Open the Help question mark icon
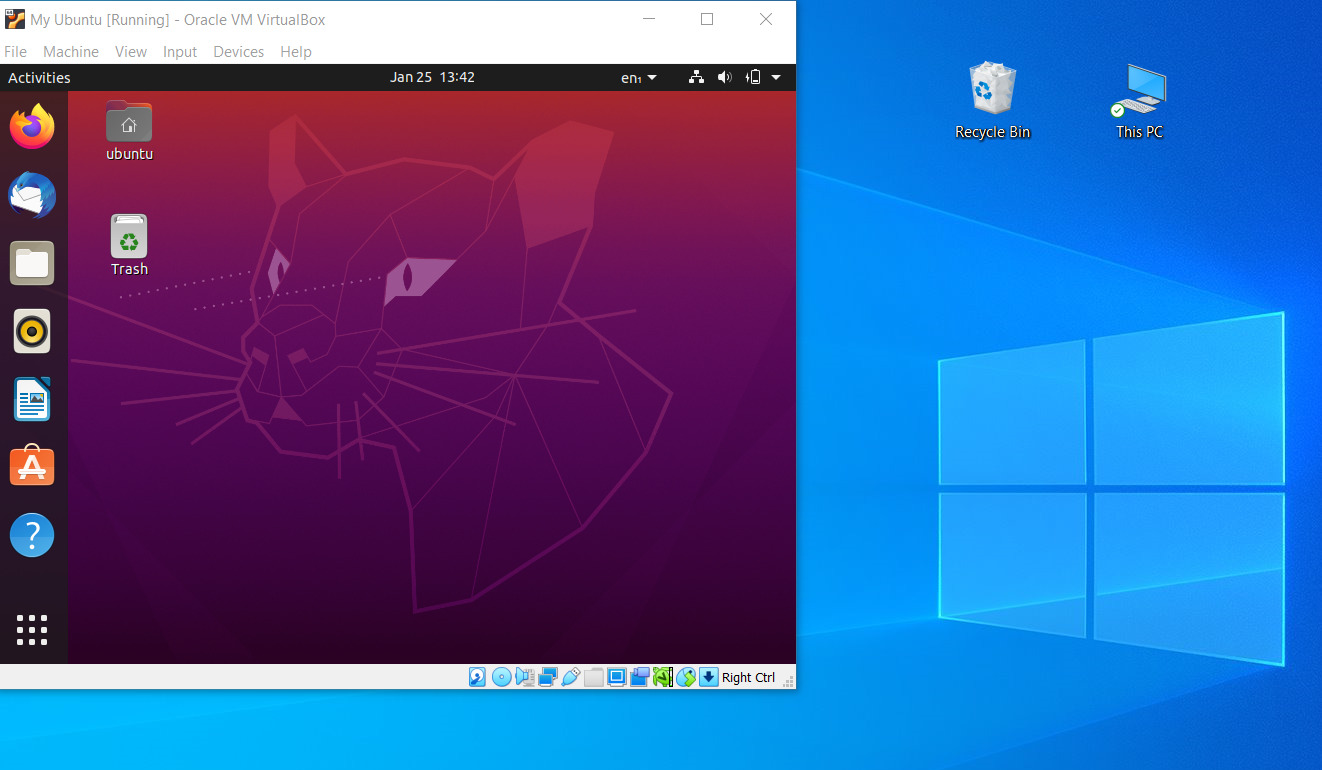1322x770 pixels. pyautogui.click(x=32, y=535)
